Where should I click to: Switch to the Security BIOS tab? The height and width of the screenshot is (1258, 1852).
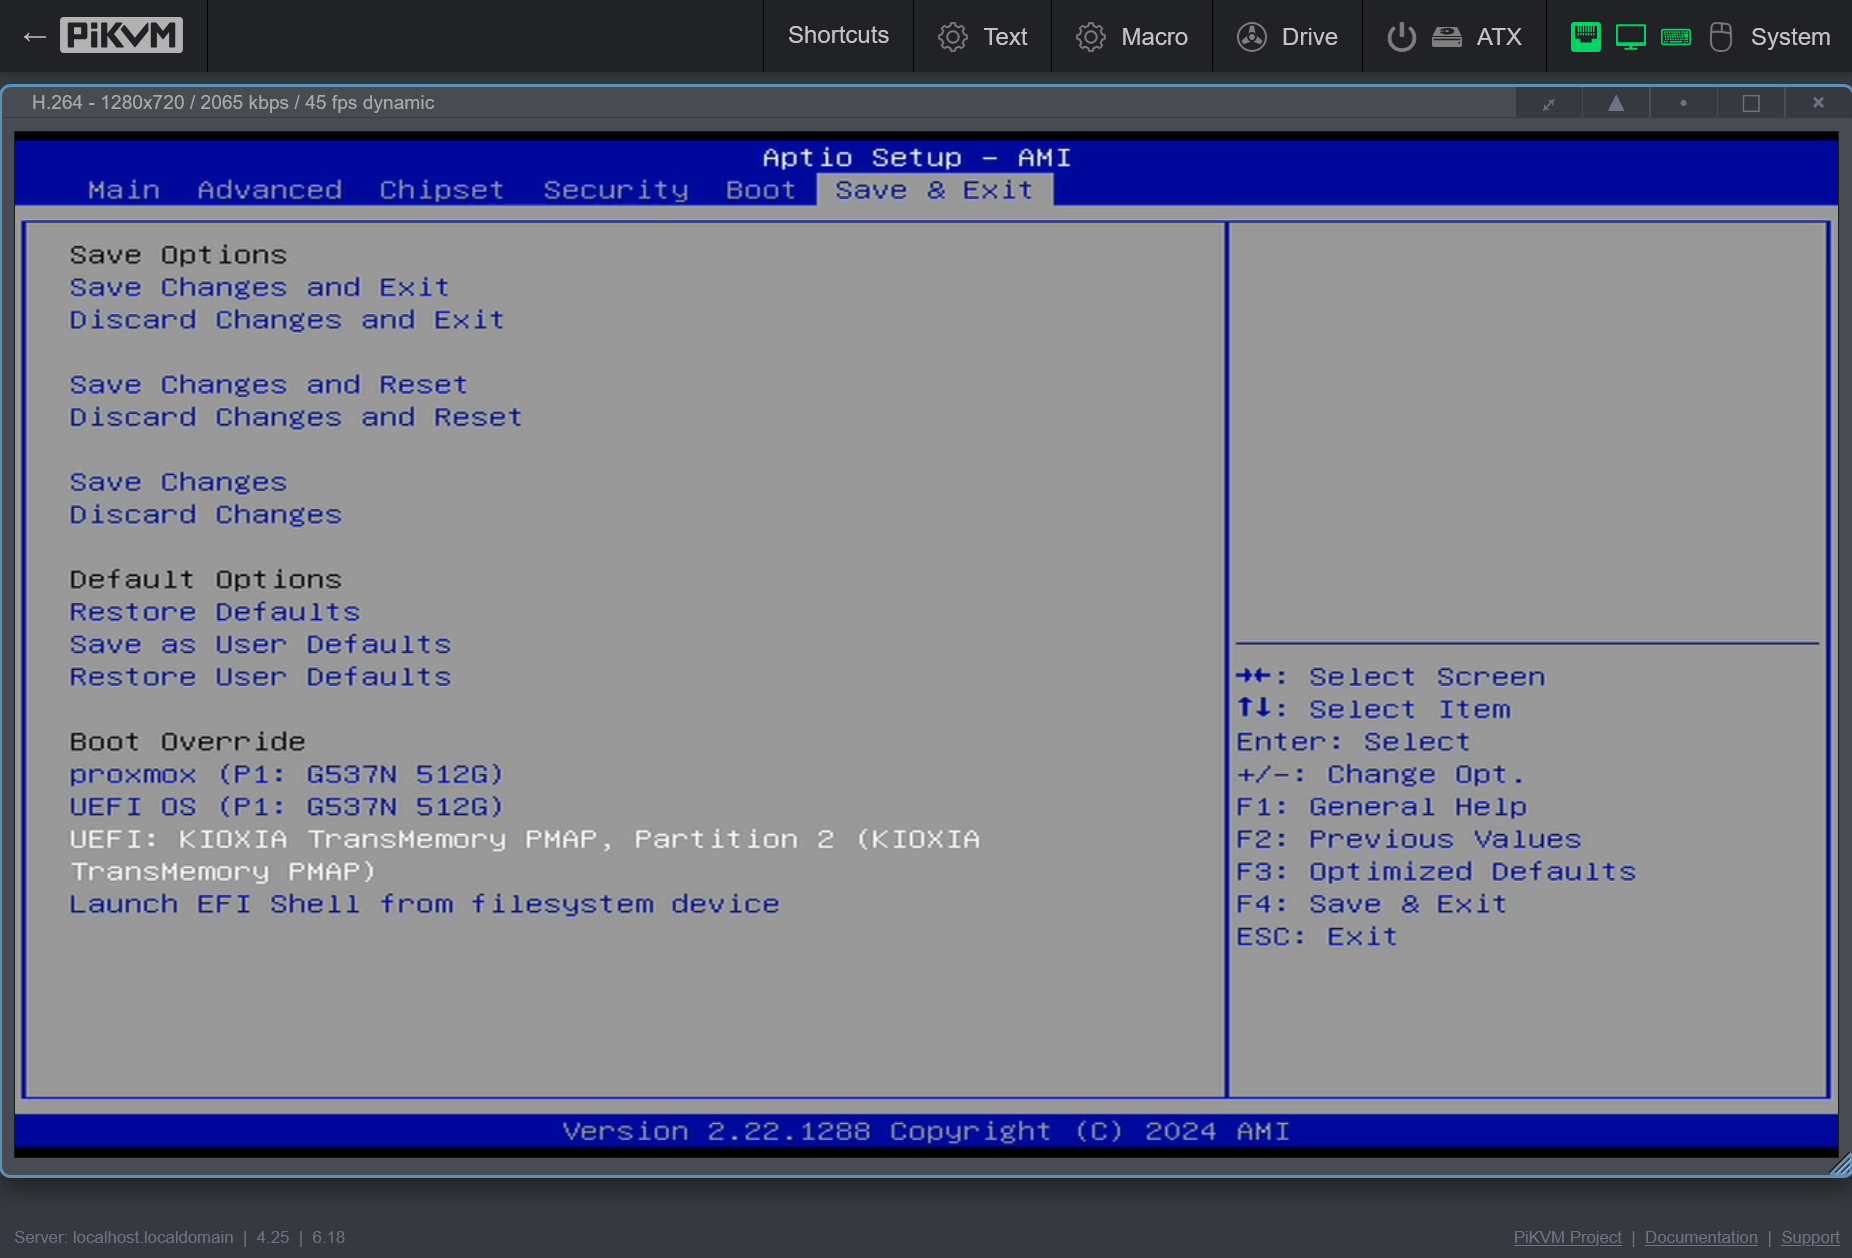(616, 190)
